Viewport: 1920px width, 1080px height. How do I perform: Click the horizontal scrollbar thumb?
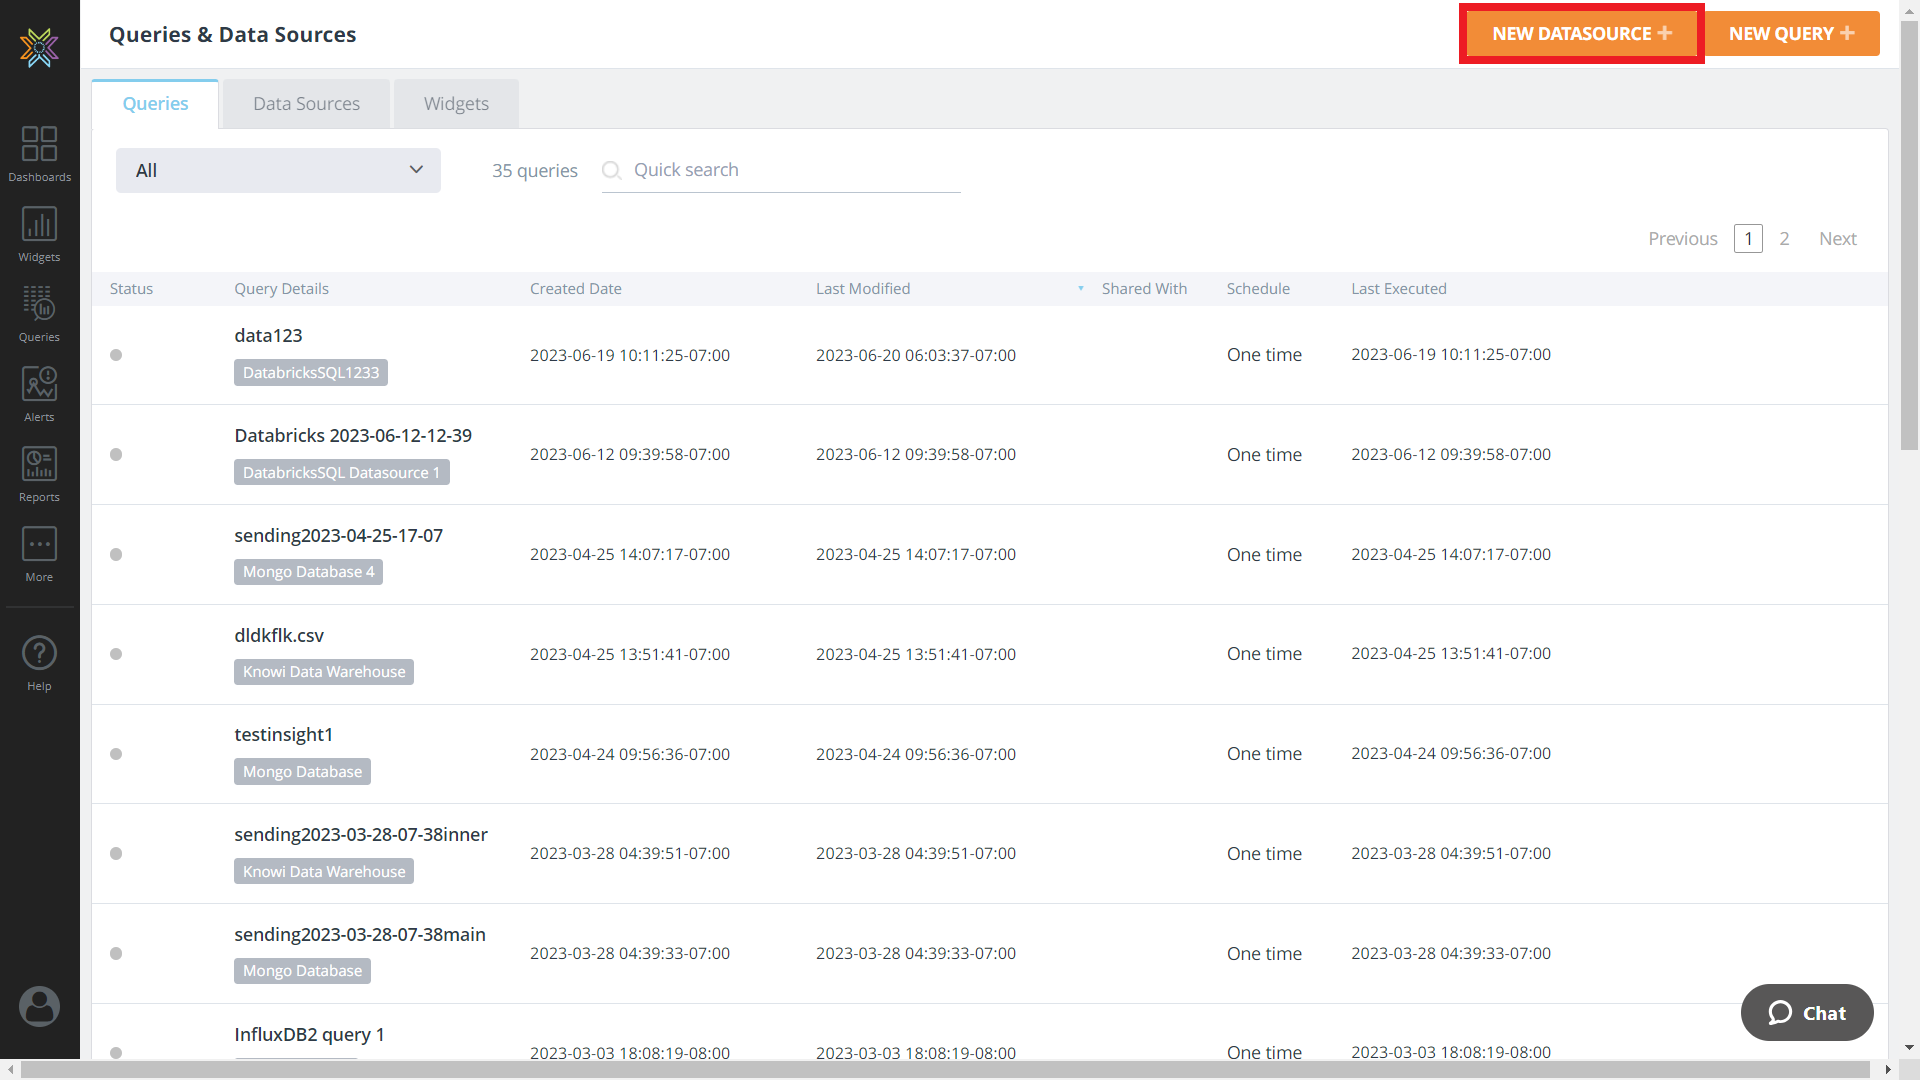tap(945, 1070)
